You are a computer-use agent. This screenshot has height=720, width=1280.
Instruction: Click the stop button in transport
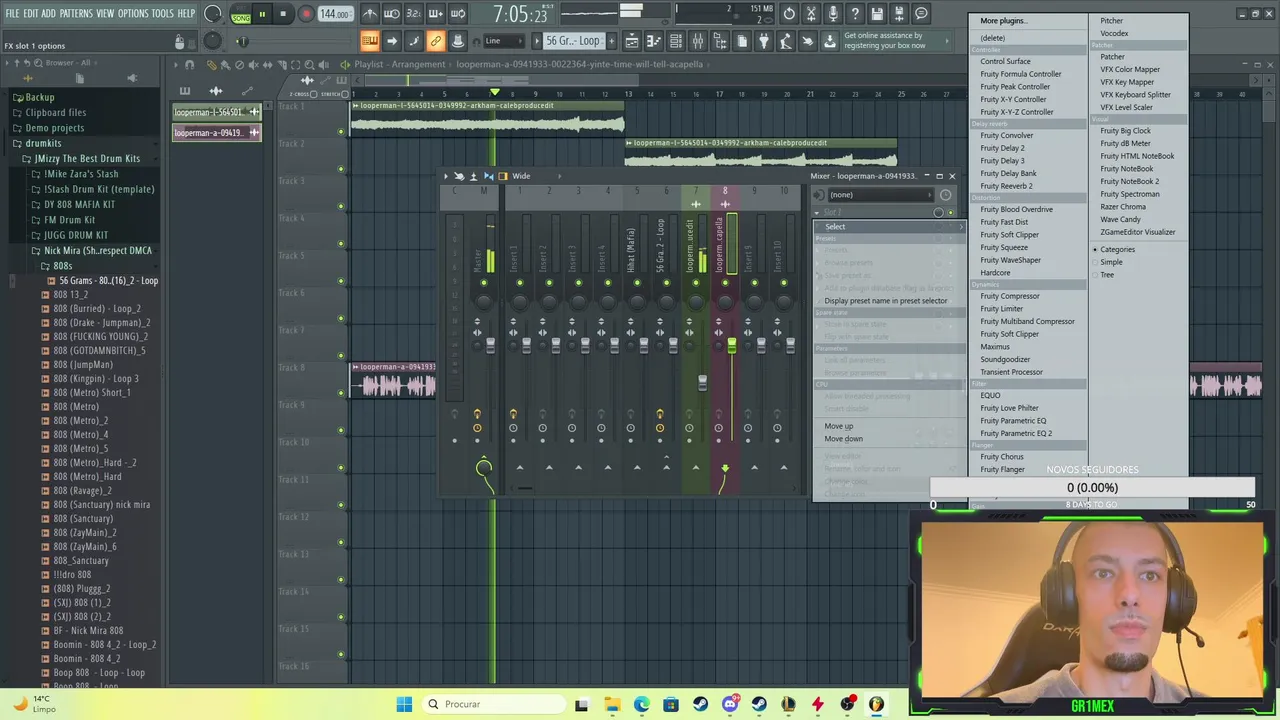(x=283, y=14)
